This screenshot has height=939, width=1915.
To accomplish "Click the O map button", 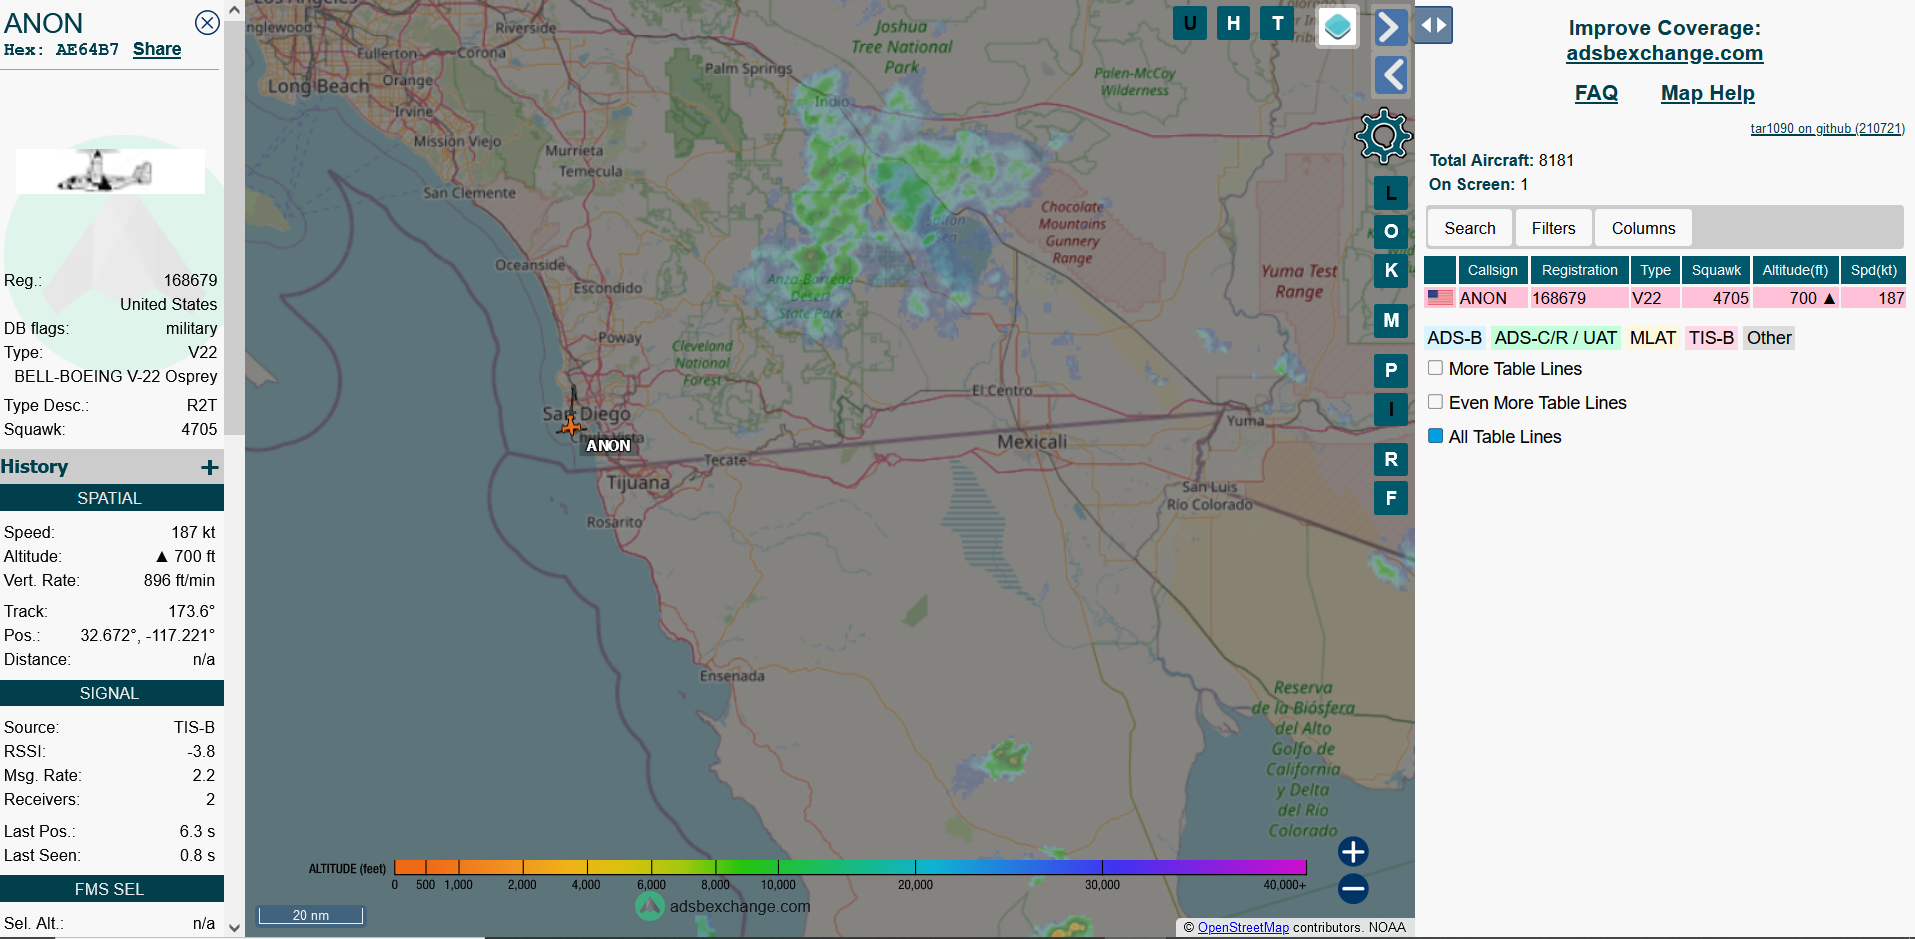I will (1391, 231).
